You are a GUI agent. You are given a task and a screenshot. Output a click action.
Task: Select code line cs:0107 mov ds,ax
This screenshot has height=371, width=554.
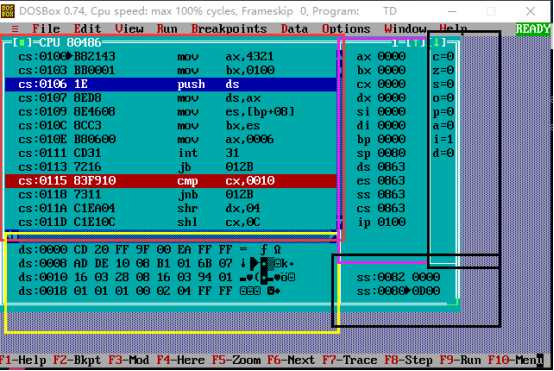(171, 98)
